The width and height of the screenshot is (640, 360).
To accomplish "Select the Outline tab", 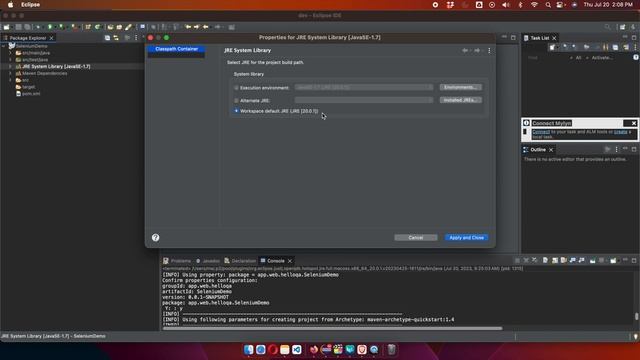I will click(x=538, y=150).
